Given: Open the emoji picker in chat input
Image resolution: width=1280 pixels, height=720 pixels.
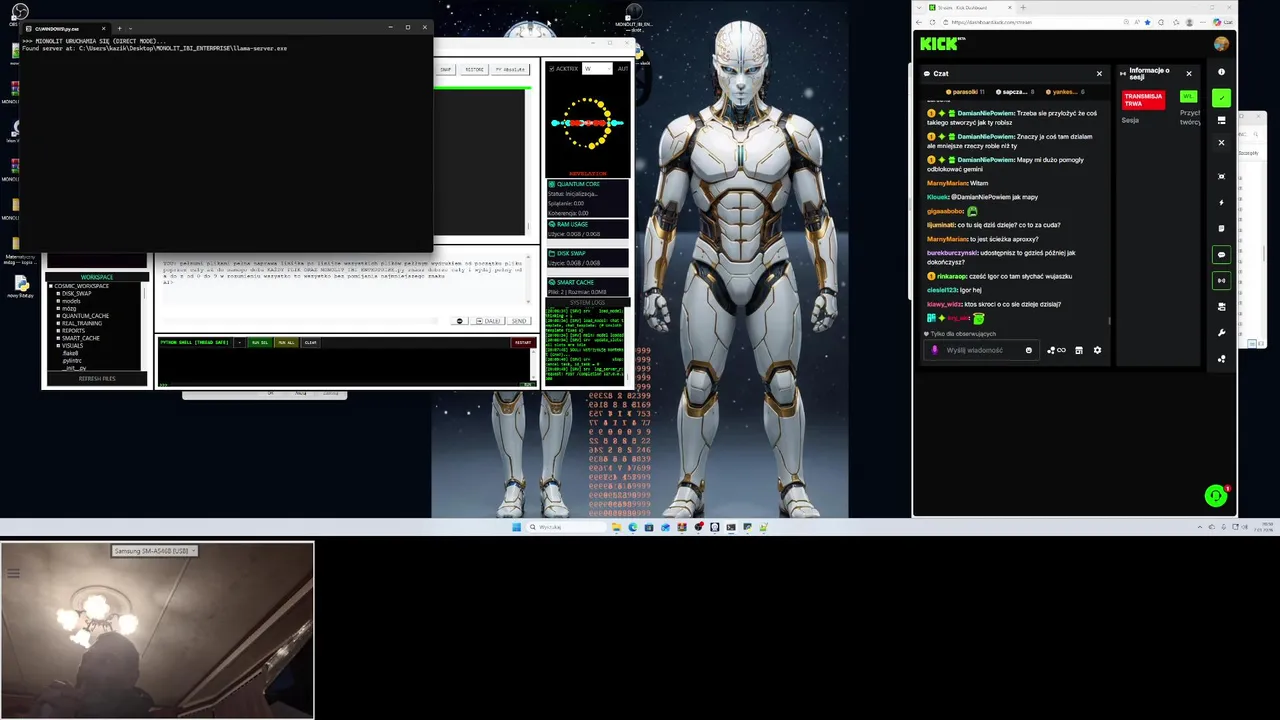Looking at the screenshot, I should 1029,350.
